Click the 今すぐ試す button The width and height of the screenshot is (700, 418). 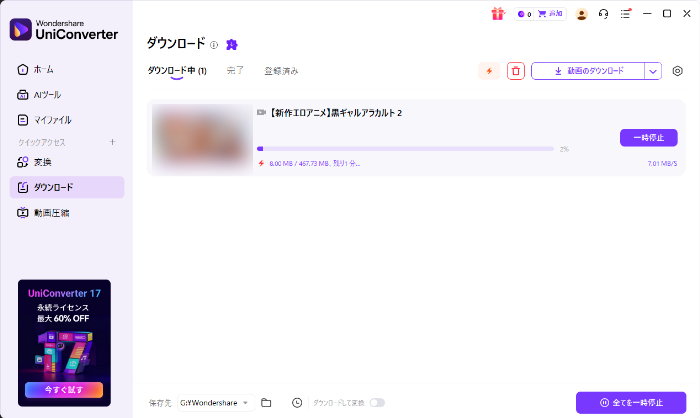coord(64,390)
